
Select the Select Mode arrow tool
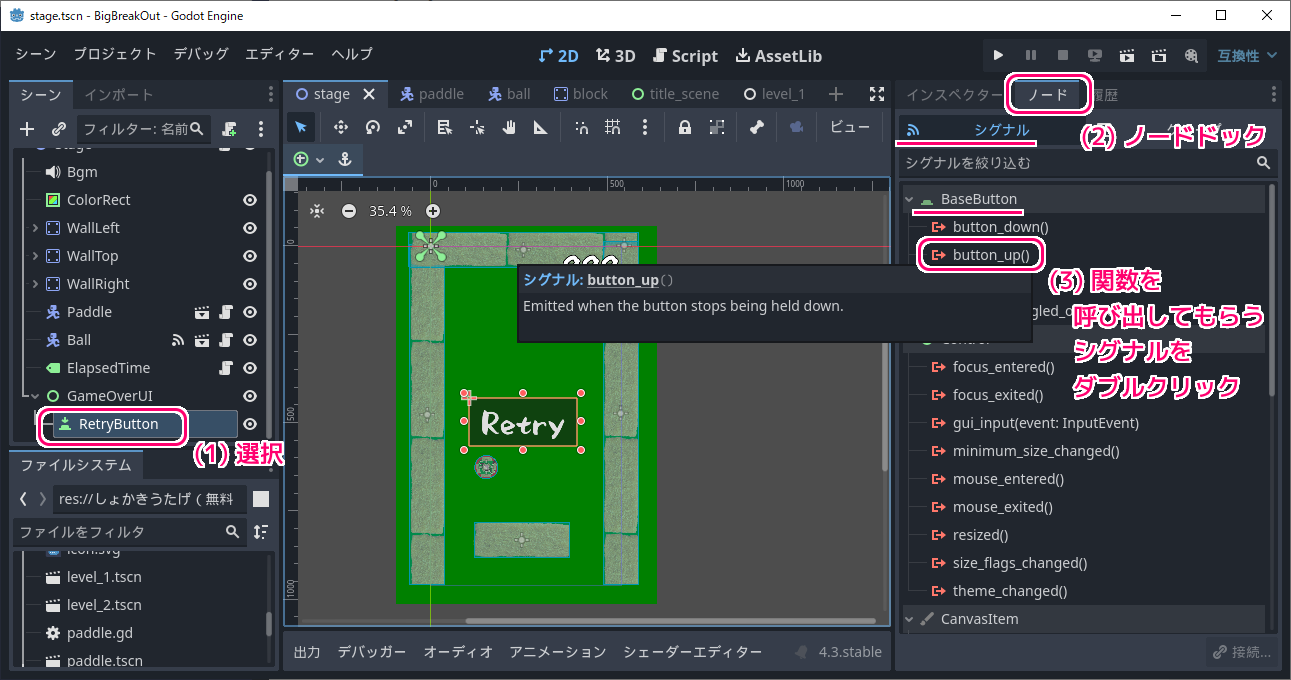(301, 127)
